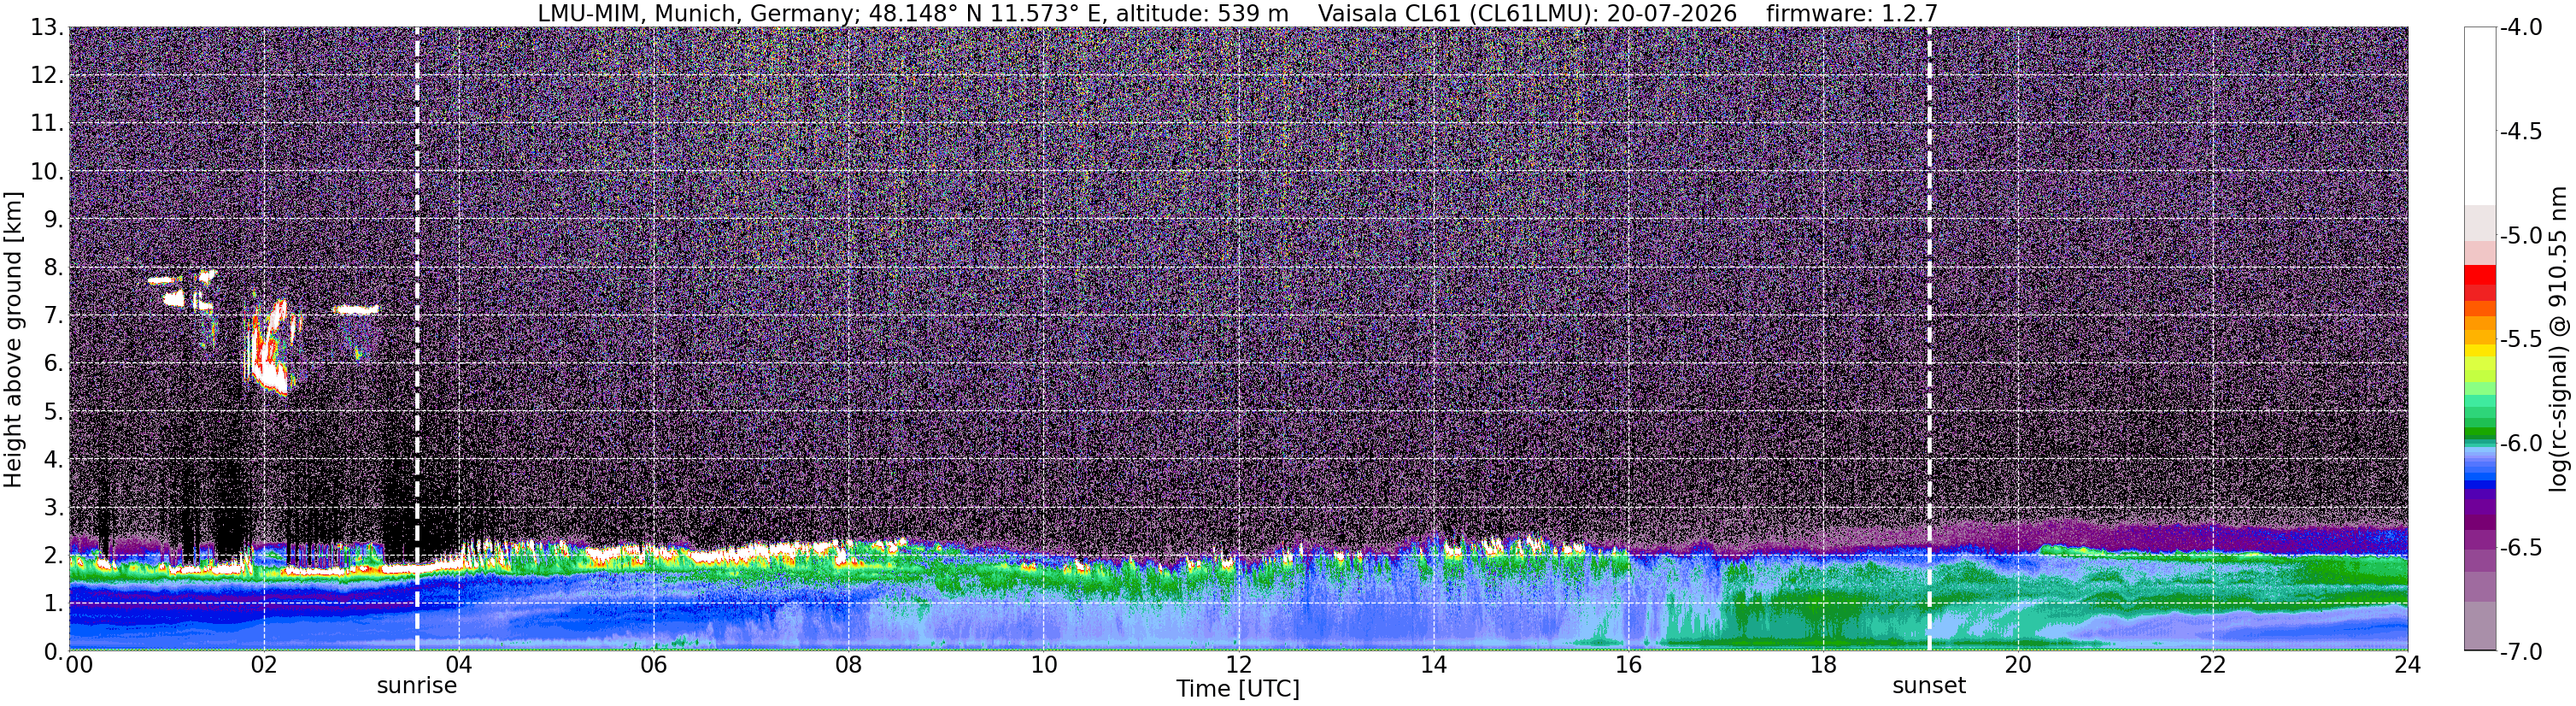Click the time axis tick label 24

pos(2408,665)
